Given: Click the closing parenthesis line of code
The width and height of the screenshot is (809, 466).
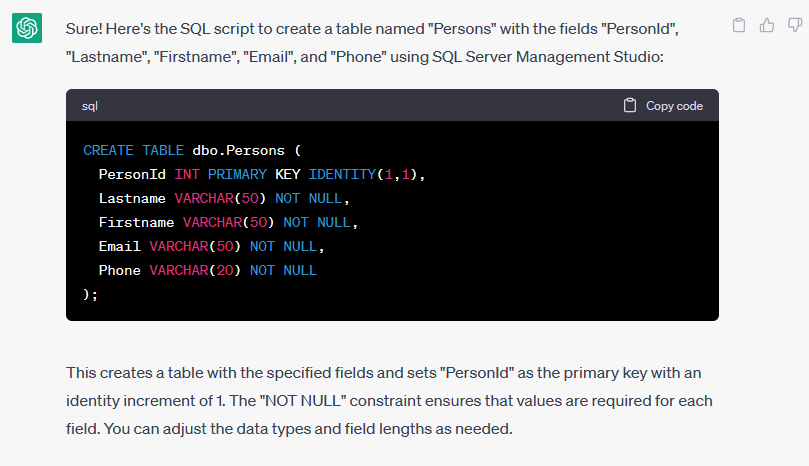Looking at the screenshot, I should coord(91,294).
